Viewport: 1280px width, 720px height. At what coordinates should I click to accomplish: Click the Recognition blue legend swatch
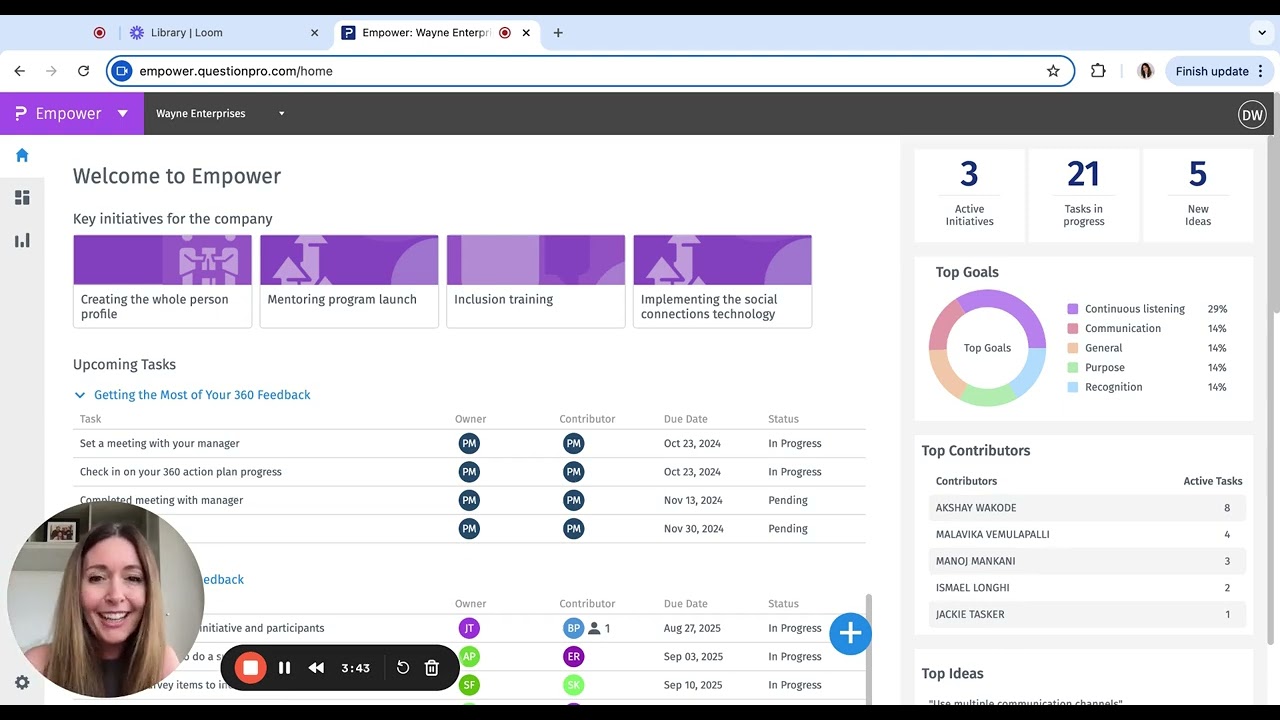tap(1073, 387)
